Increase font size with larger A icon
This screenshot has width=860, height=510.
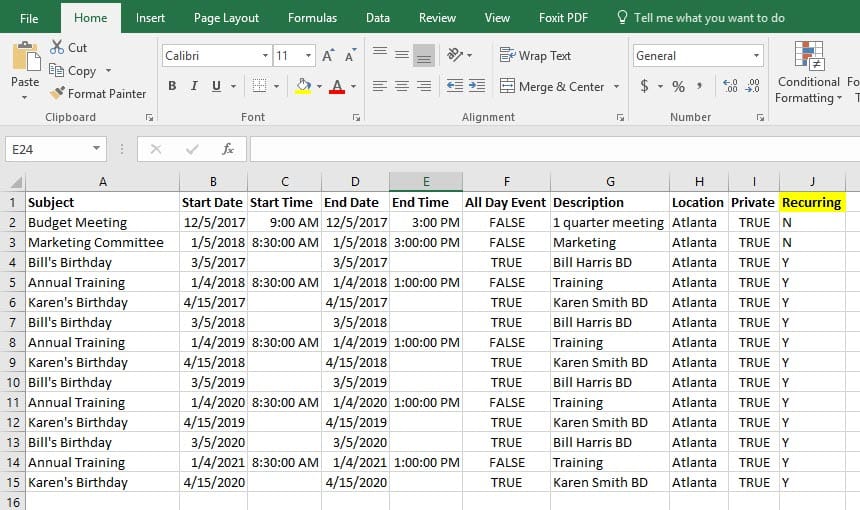click(331, 56)
